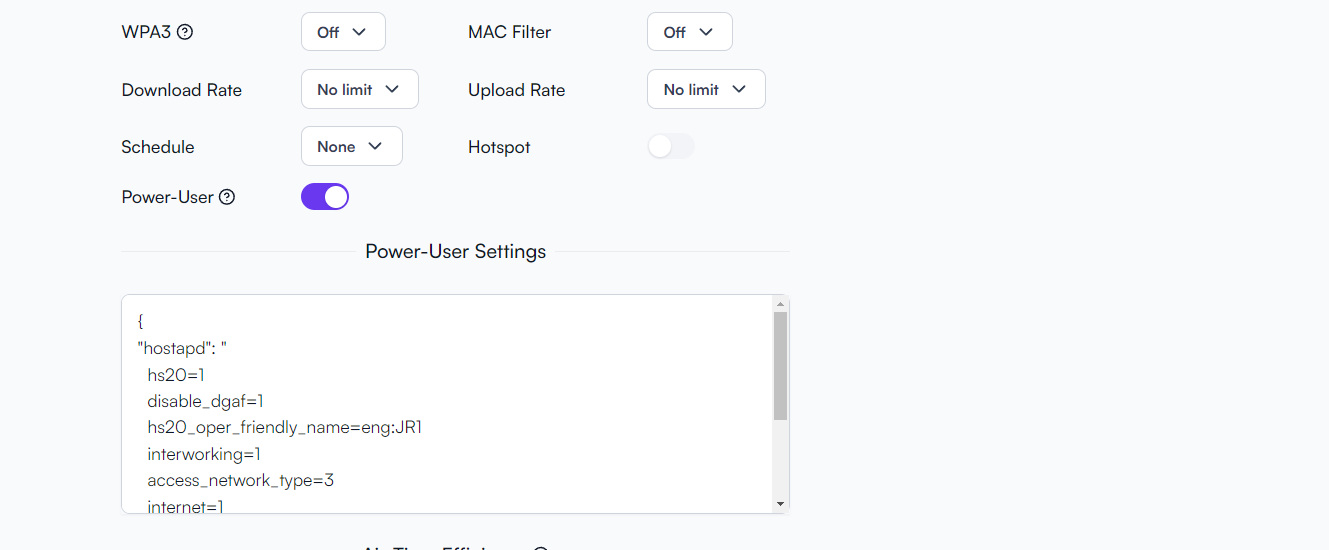
Task: Click the Power-User label text
Action: 168,197
